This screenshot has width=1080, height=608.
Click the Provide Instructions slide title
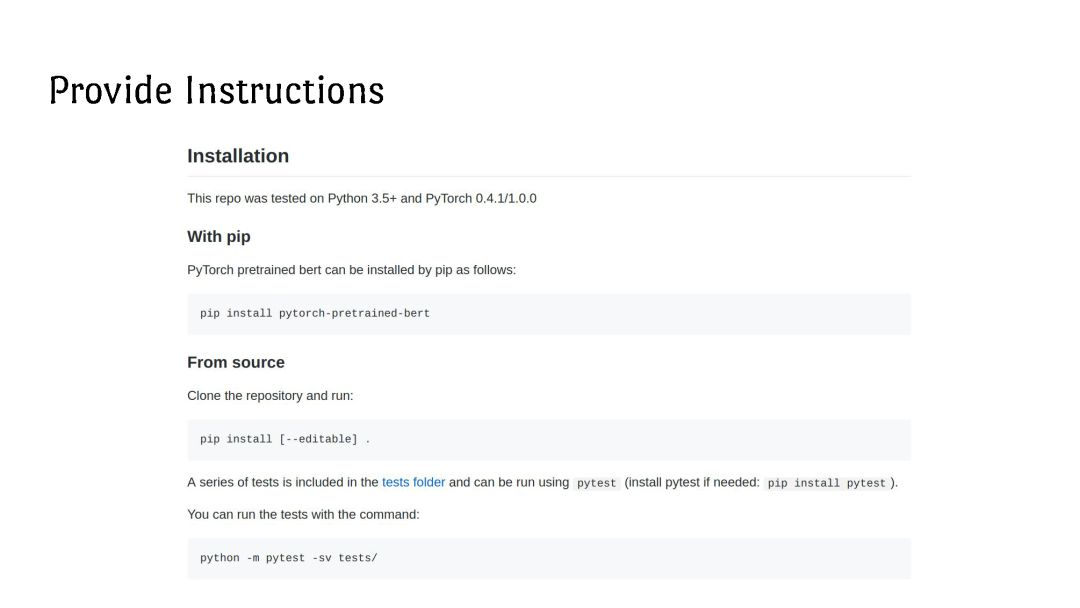[216, 90]
